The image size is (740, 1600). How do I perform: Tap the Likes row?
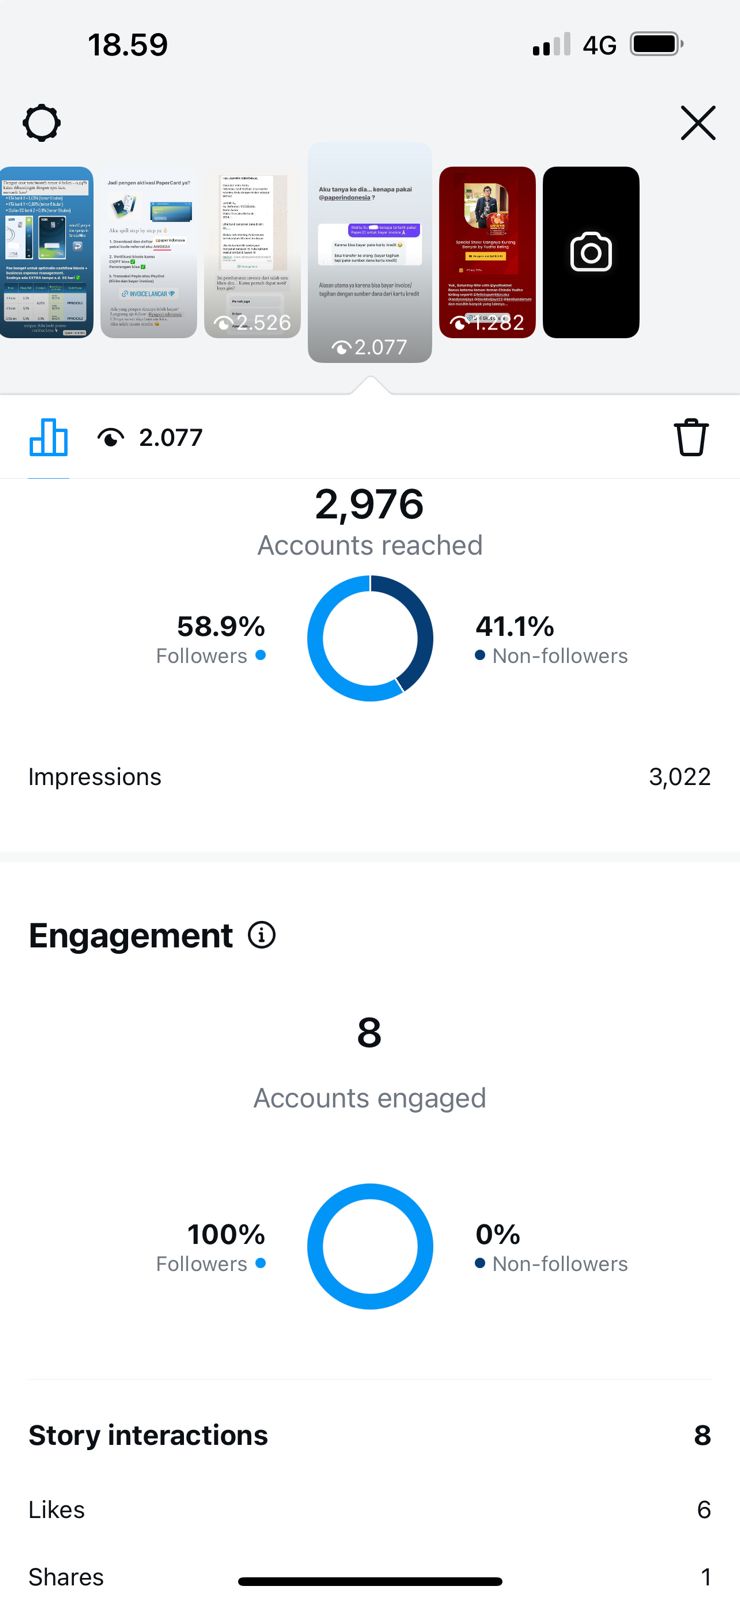(369, 1509)
